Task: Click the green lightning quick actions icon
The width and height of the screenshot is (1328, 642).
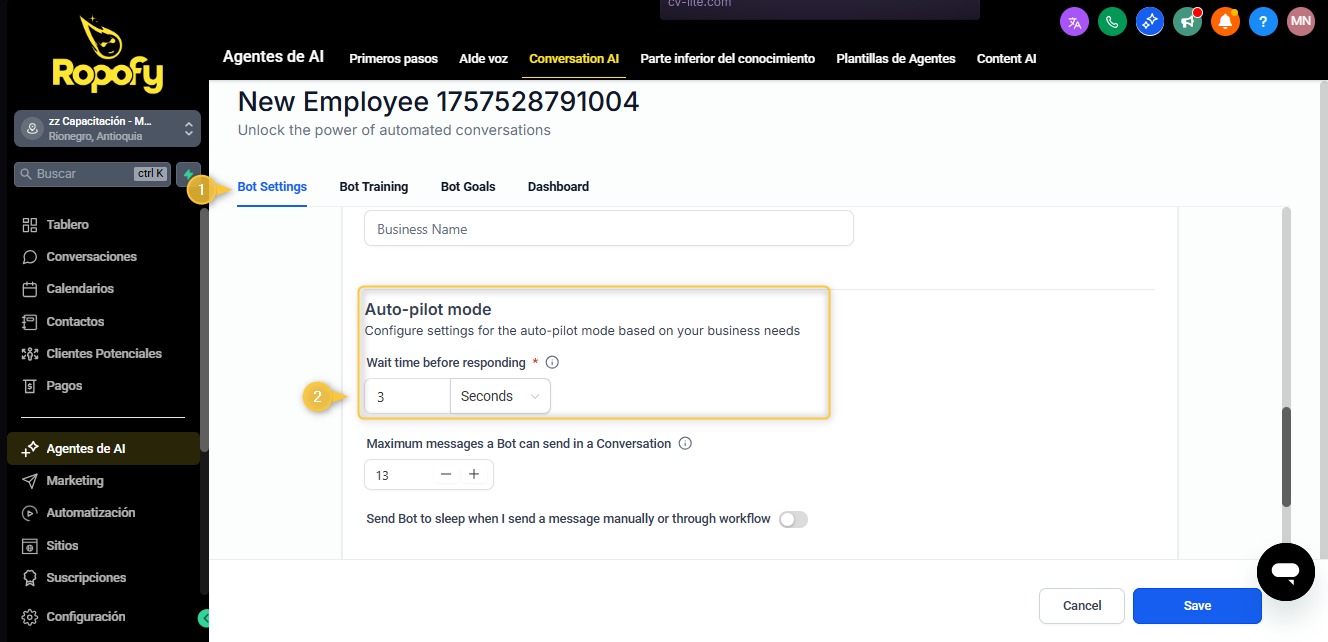Action: click(188, 174)
